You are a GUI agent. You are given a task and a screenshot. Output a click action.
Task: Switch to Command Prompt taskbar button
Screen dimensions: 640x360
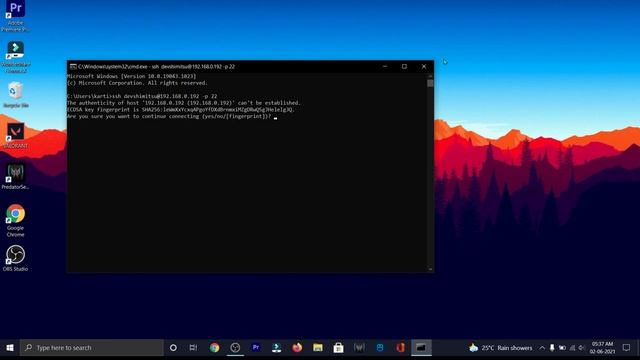click(x=421, y=348)
